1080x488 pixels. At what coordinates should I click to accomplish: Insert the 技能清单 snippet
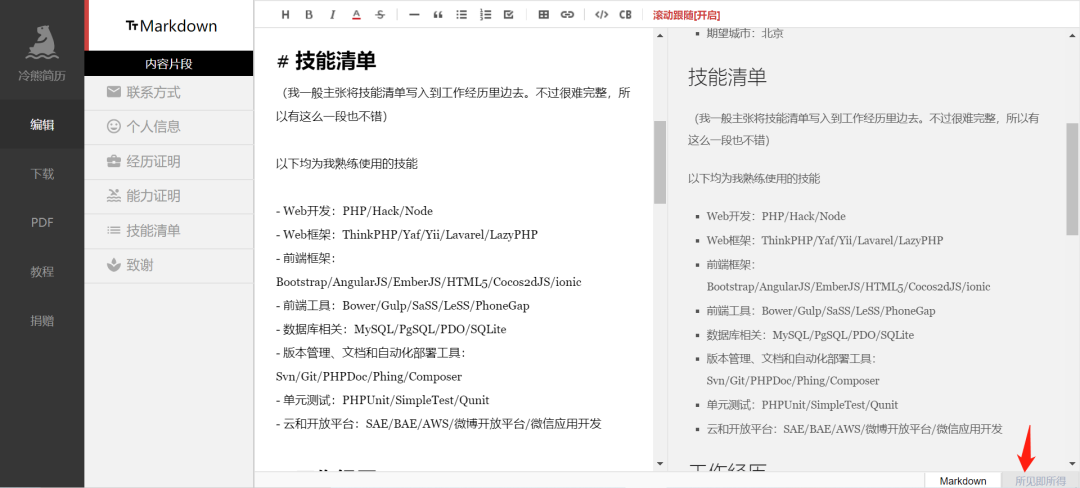click(x=169, y=231)
